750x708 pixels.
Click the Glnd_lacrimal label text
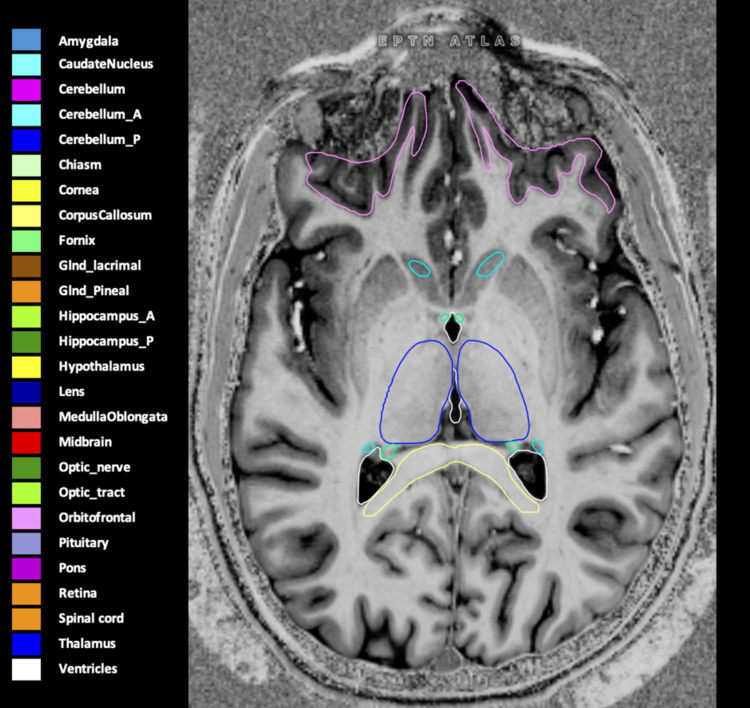coord(99,266)
